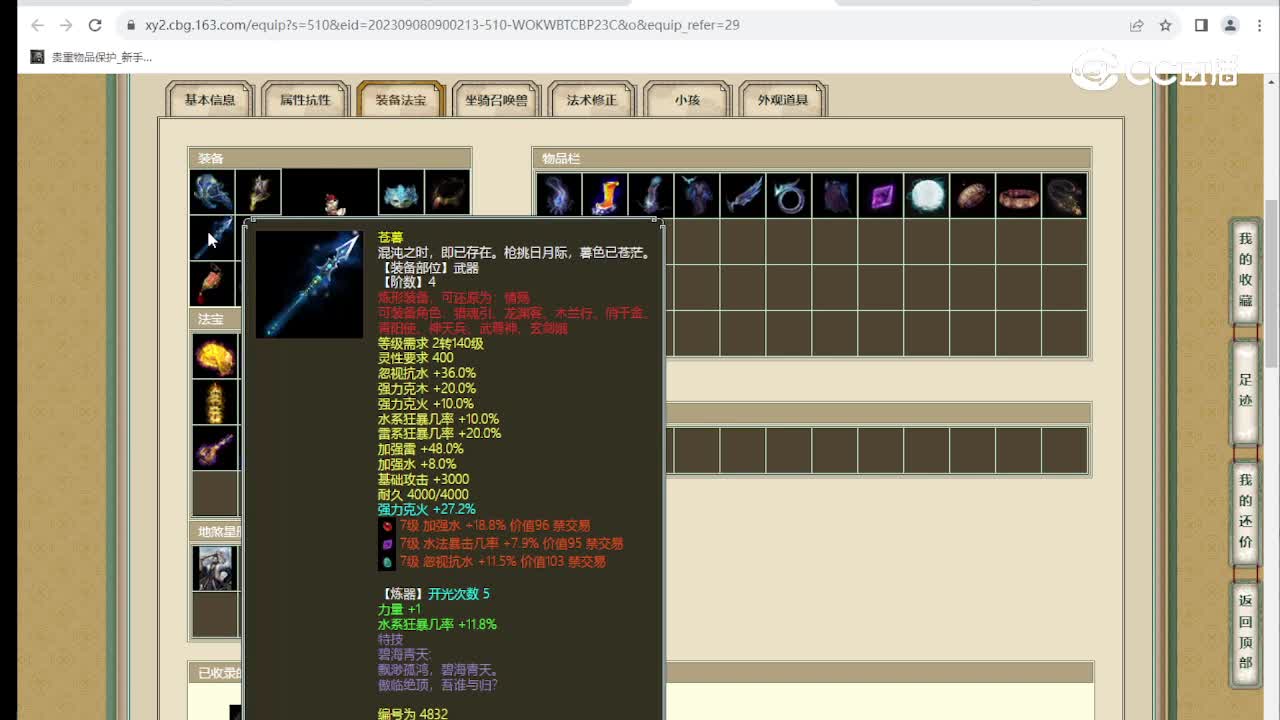Click the address bar URL
This screenshot has width=1280, height=720.
[442, 25]
